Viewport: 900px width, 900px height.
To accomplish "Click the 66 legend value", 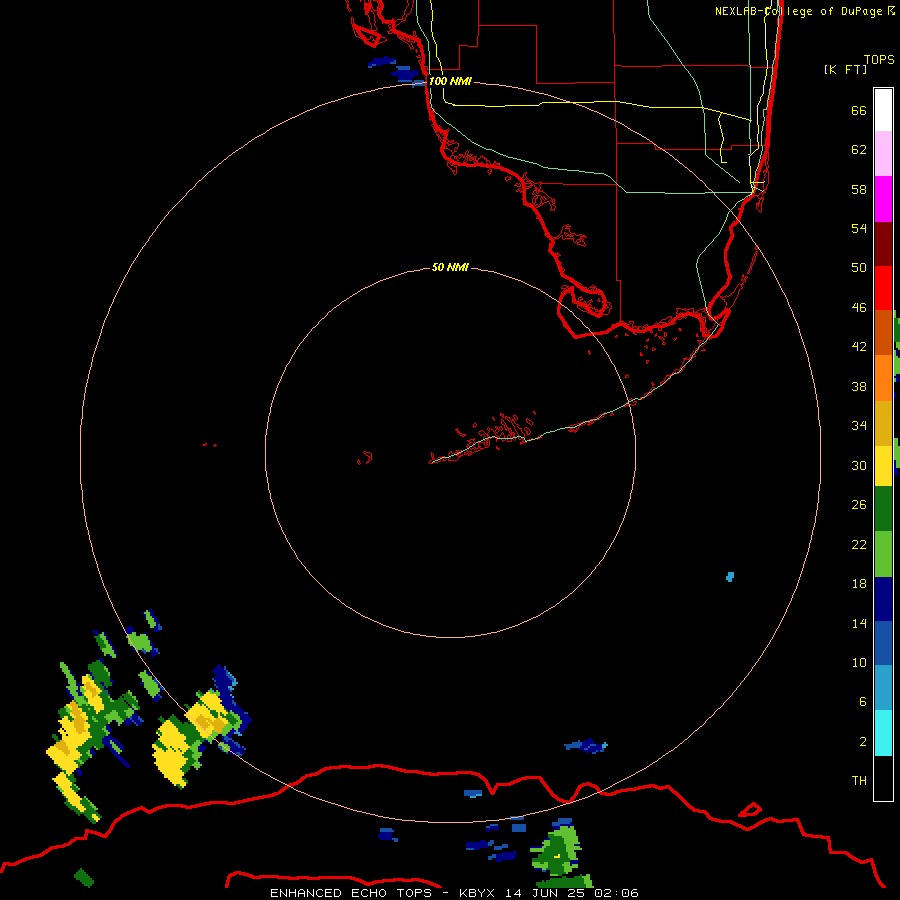I will (x=859, y=110).
